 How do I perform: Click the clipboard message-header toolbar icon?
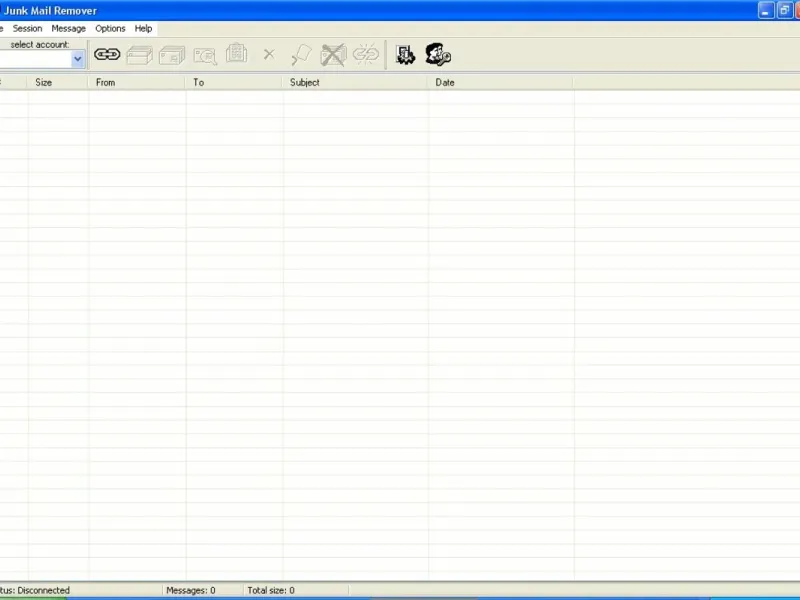[237, 53]
